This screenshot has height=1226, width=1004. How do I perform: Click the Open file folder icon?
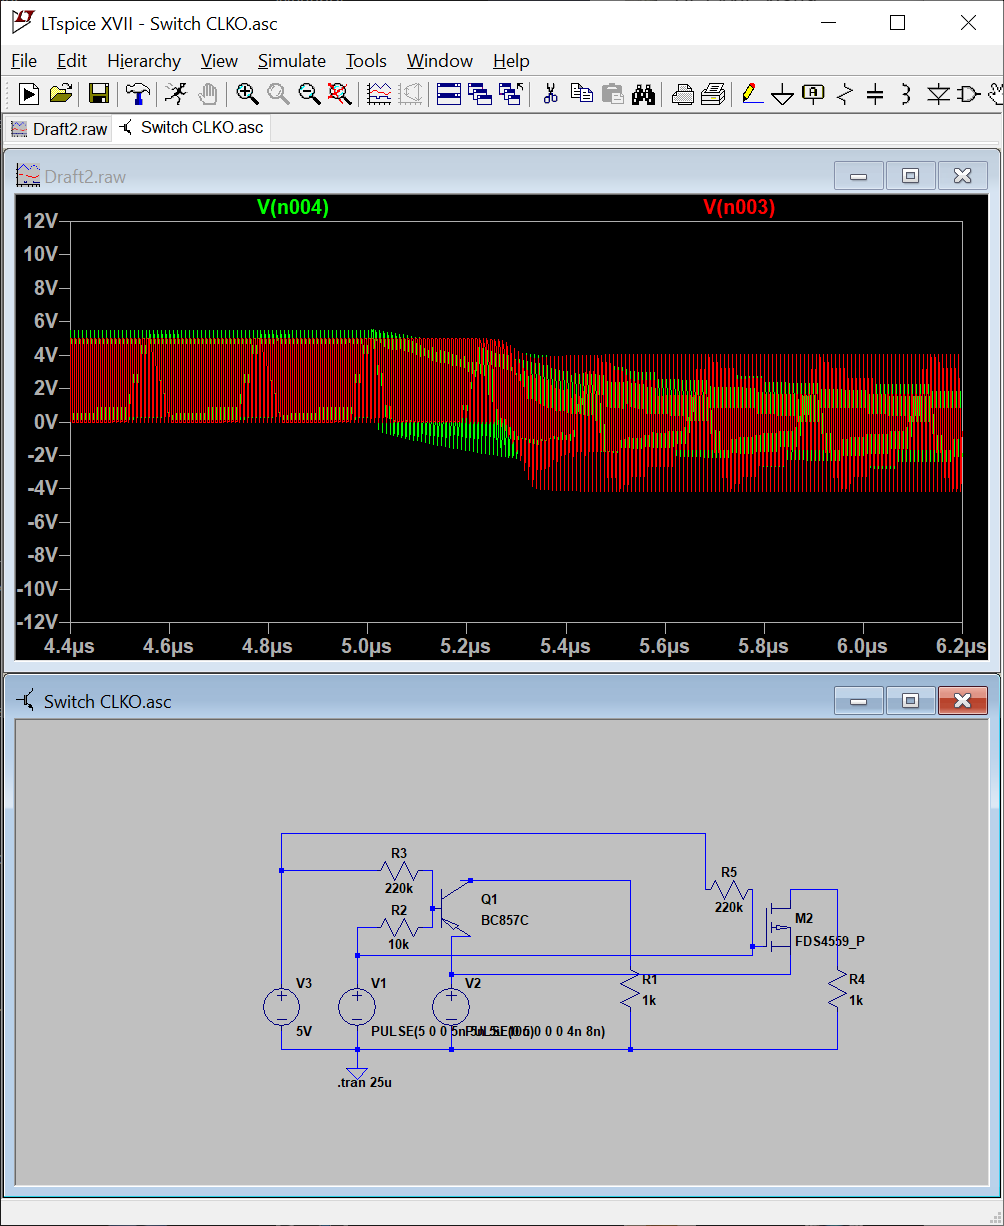[61, 94]
